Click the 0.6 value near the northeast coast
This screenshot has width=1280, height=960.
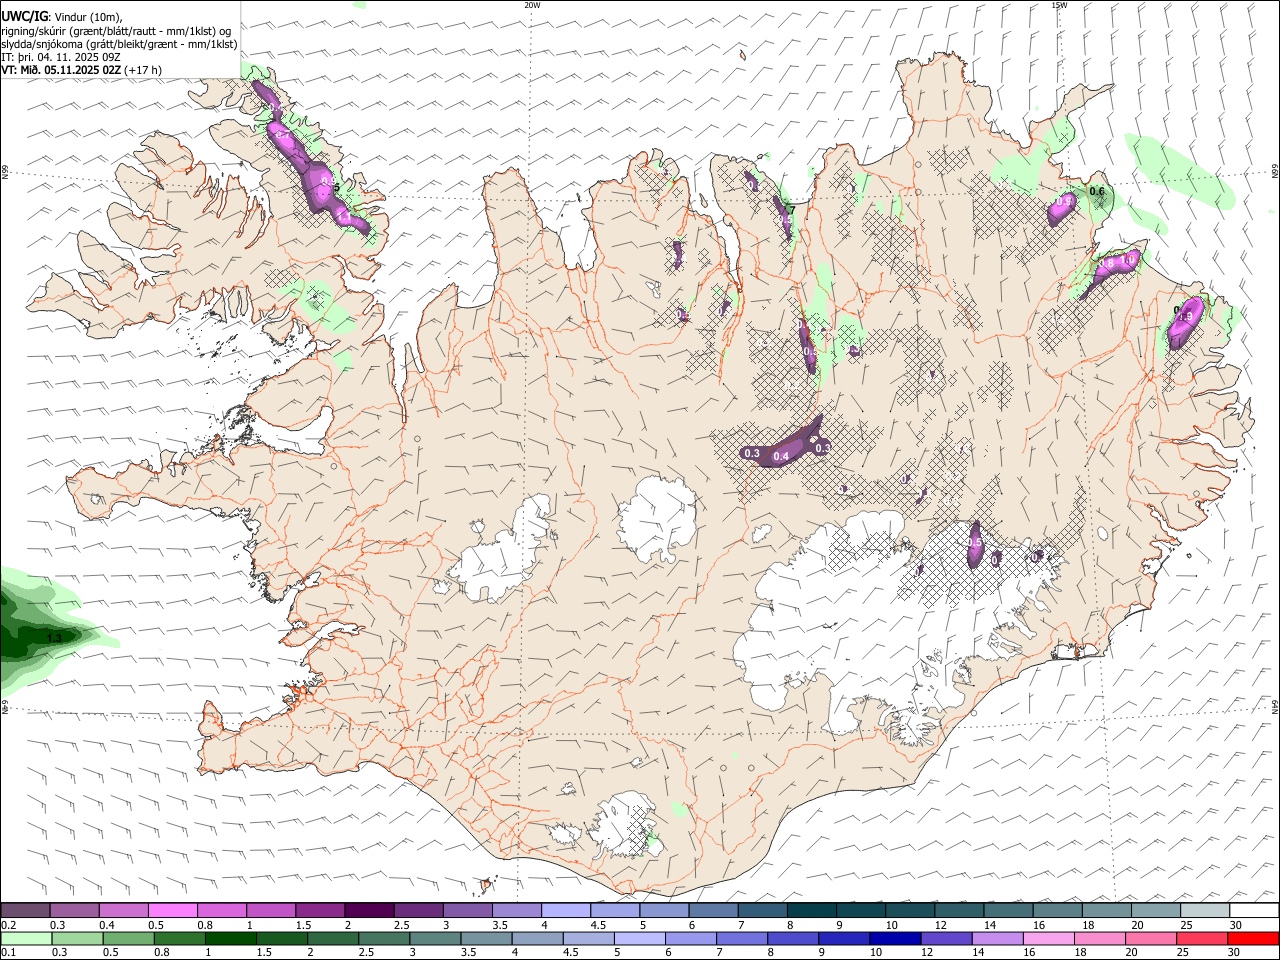pyautogui.click(x=1097, y=191)
